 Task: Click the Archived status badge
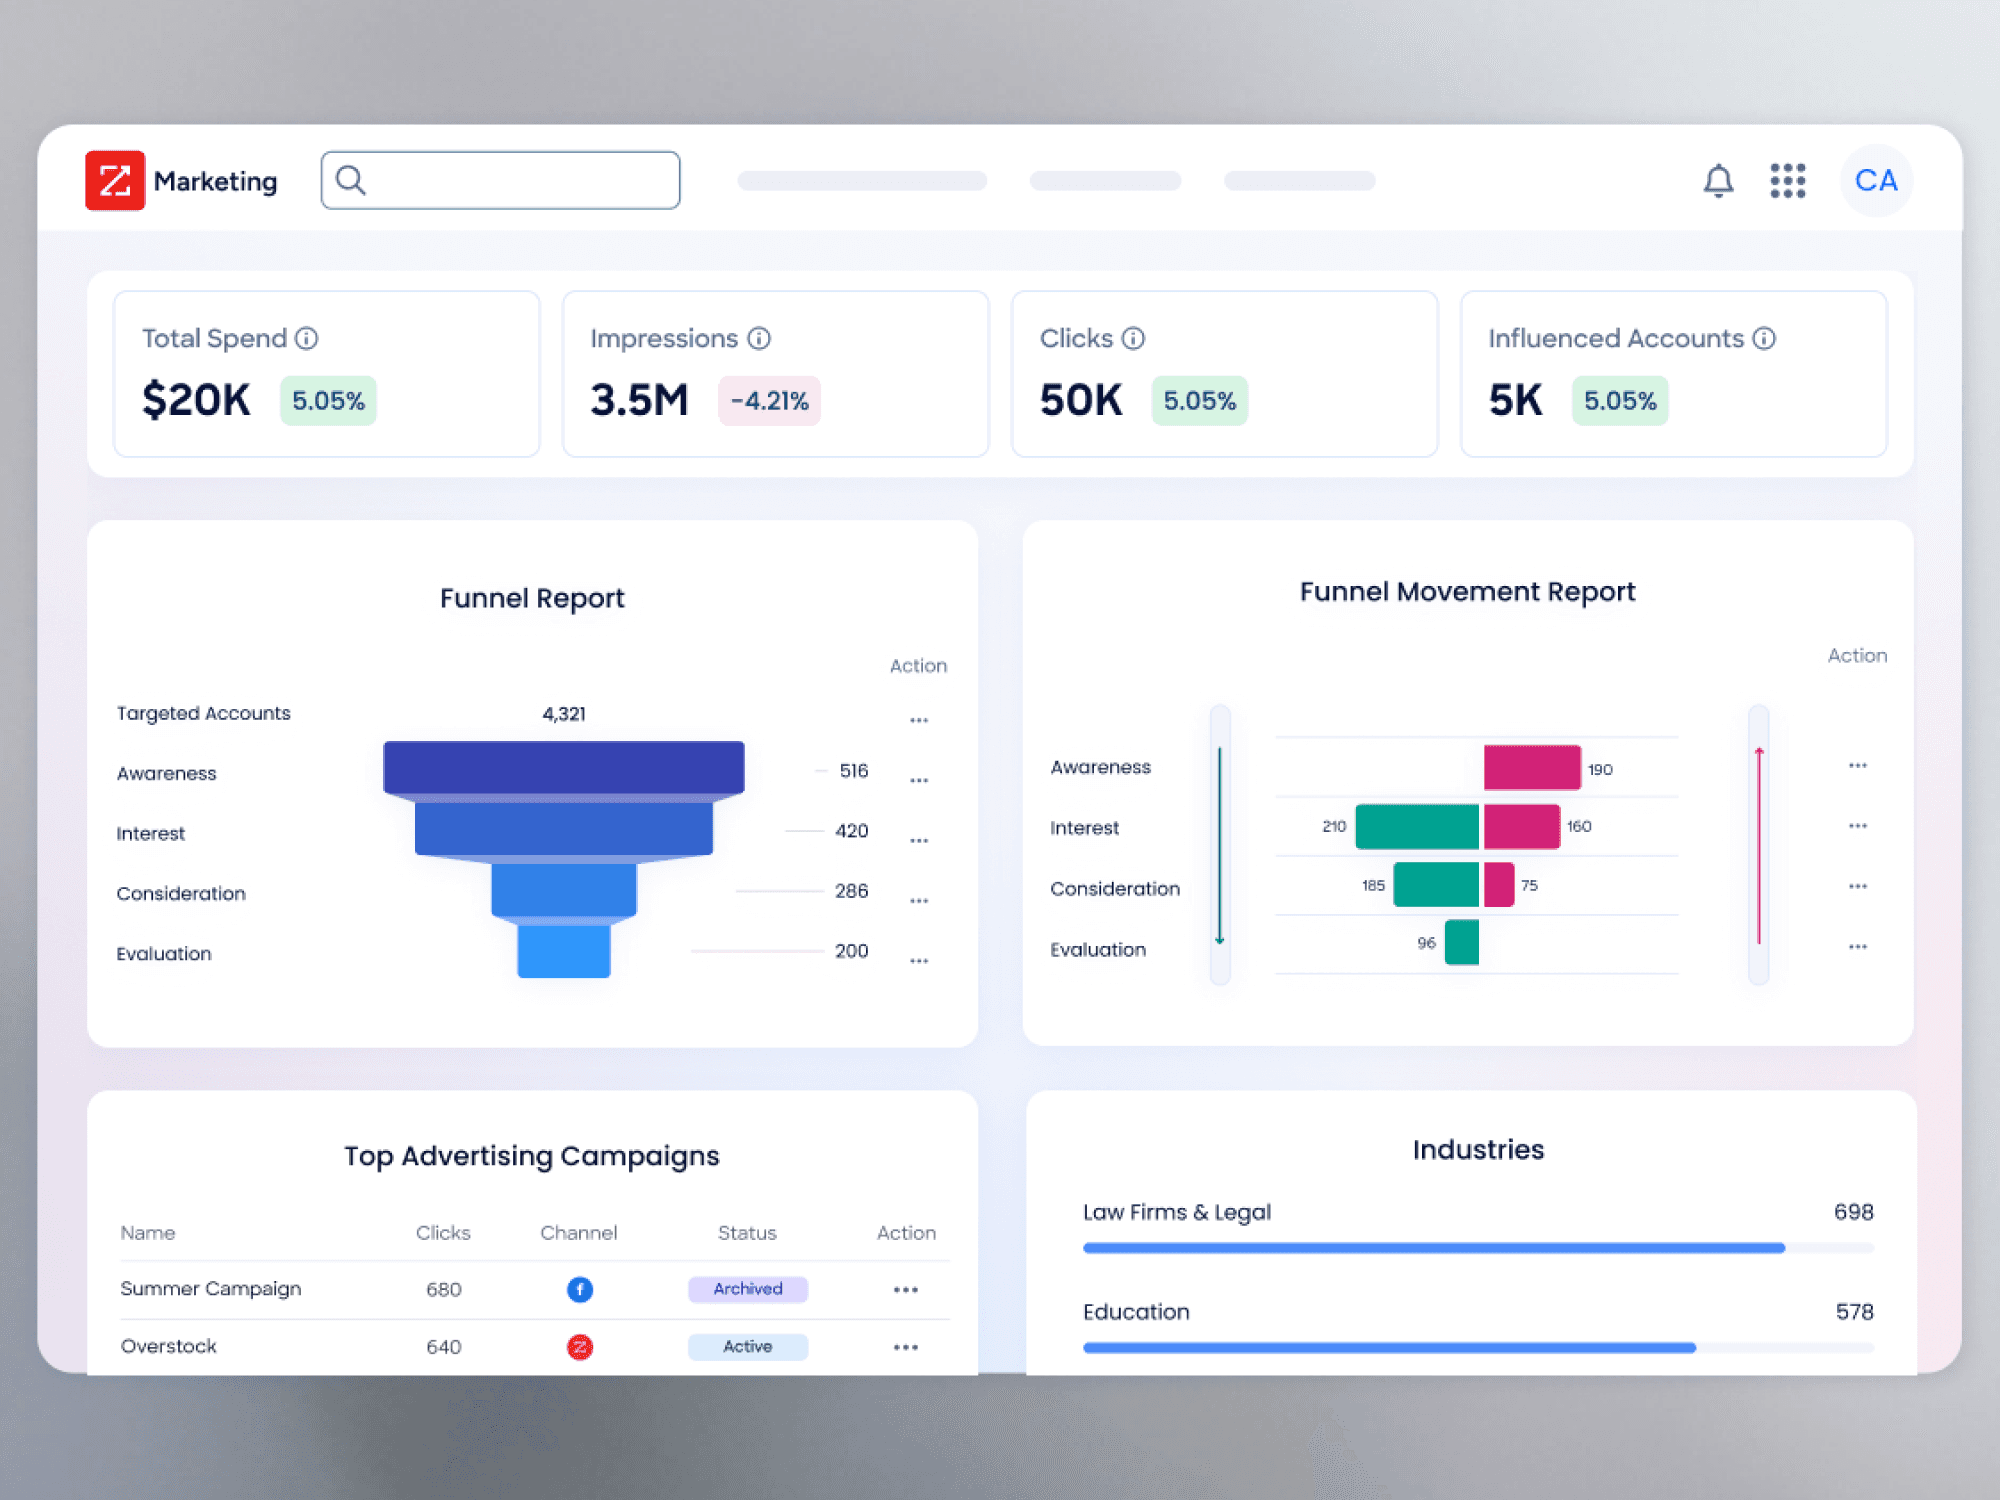pos(748,1289)
